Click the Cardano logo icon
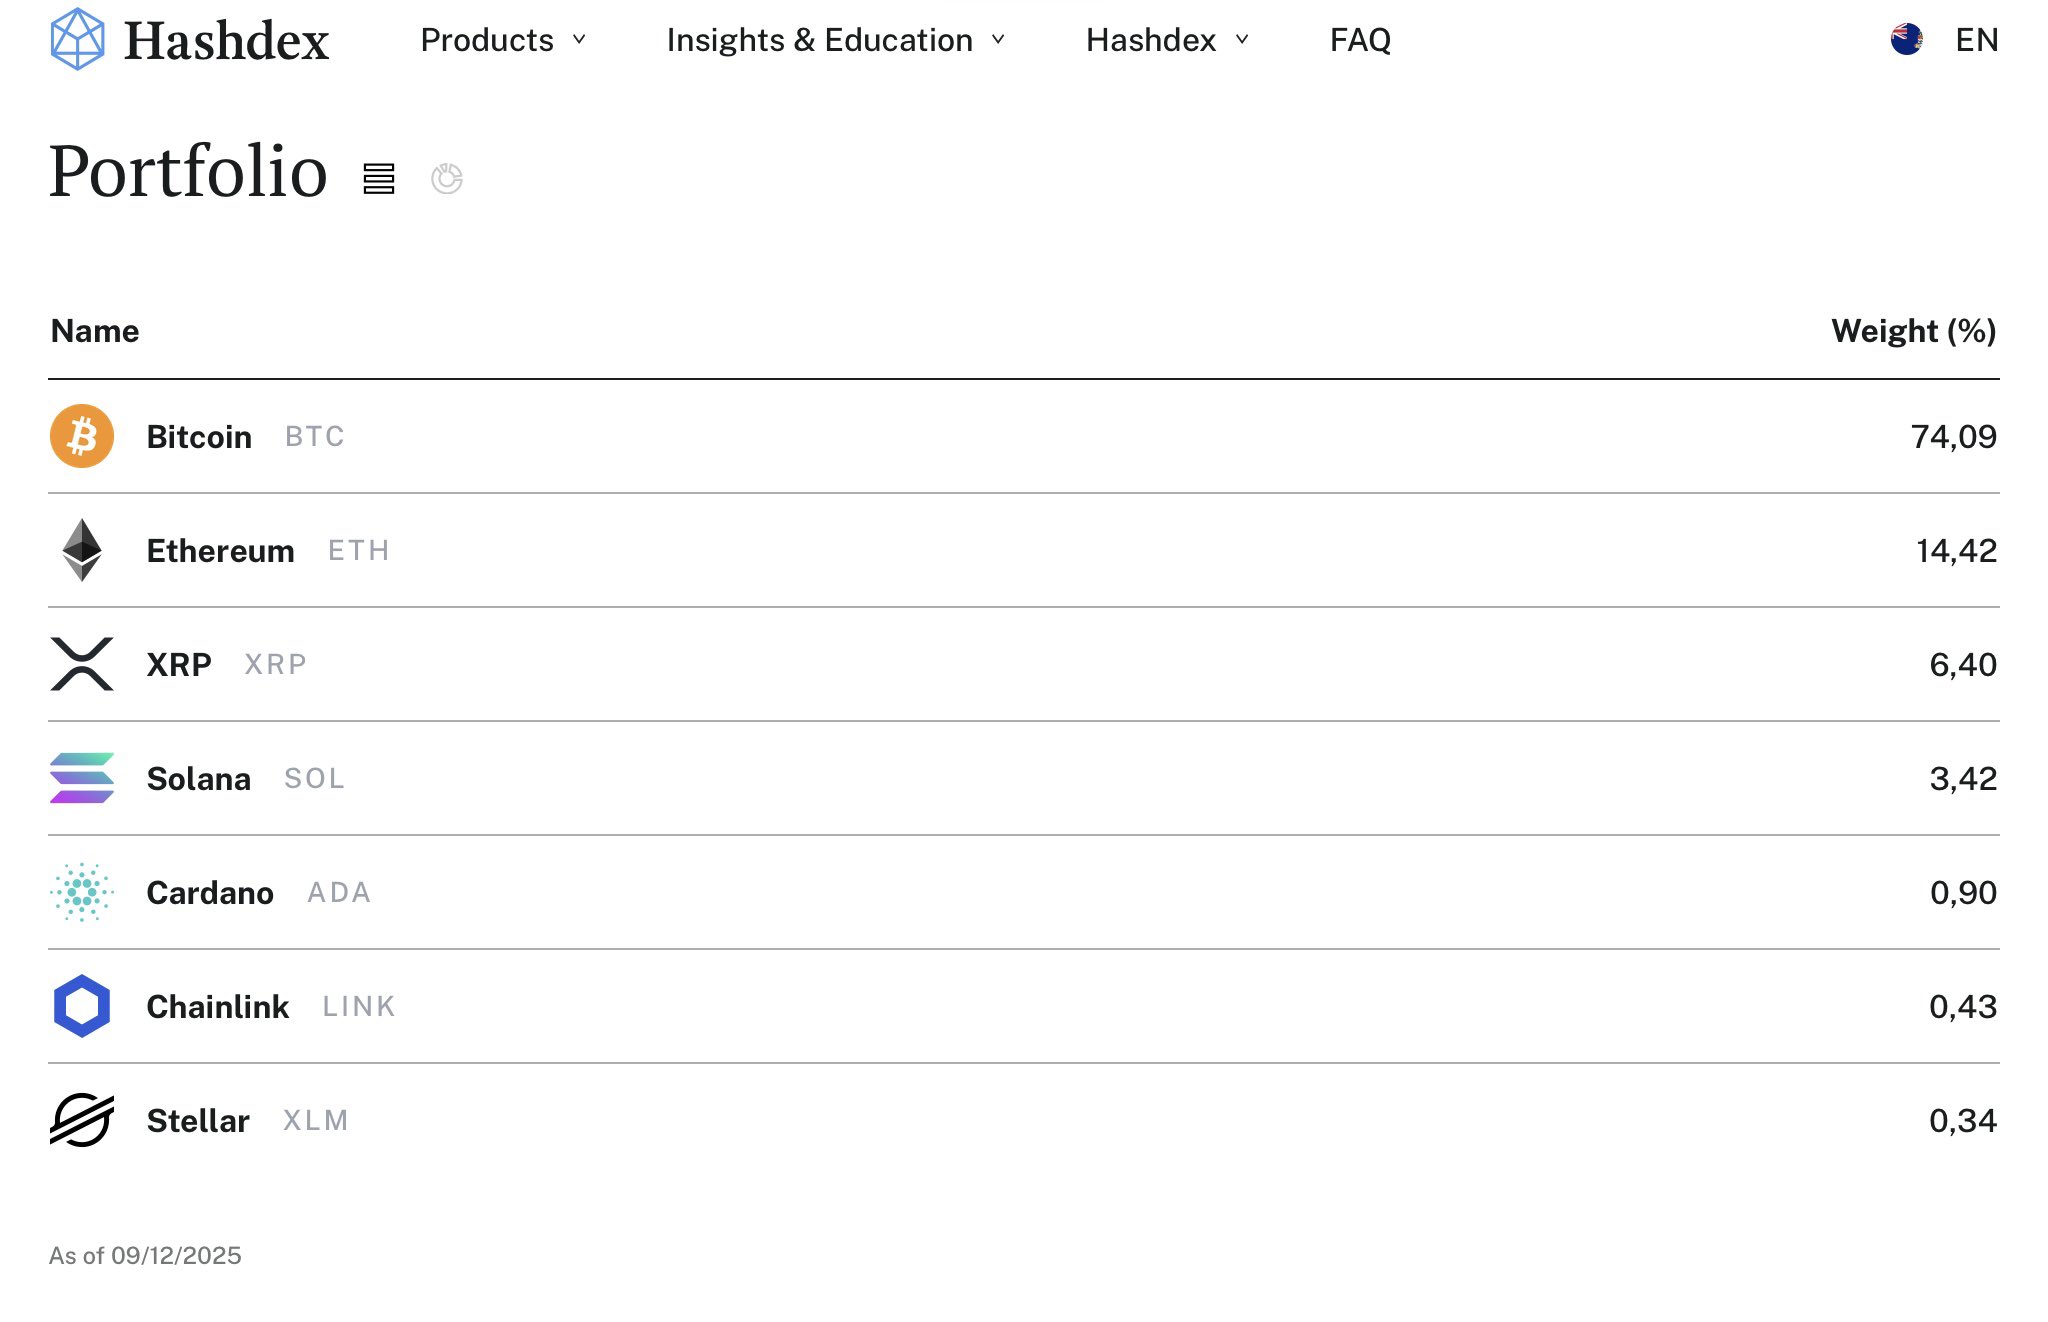The image size is (2048, 1322). click(82, 892)
